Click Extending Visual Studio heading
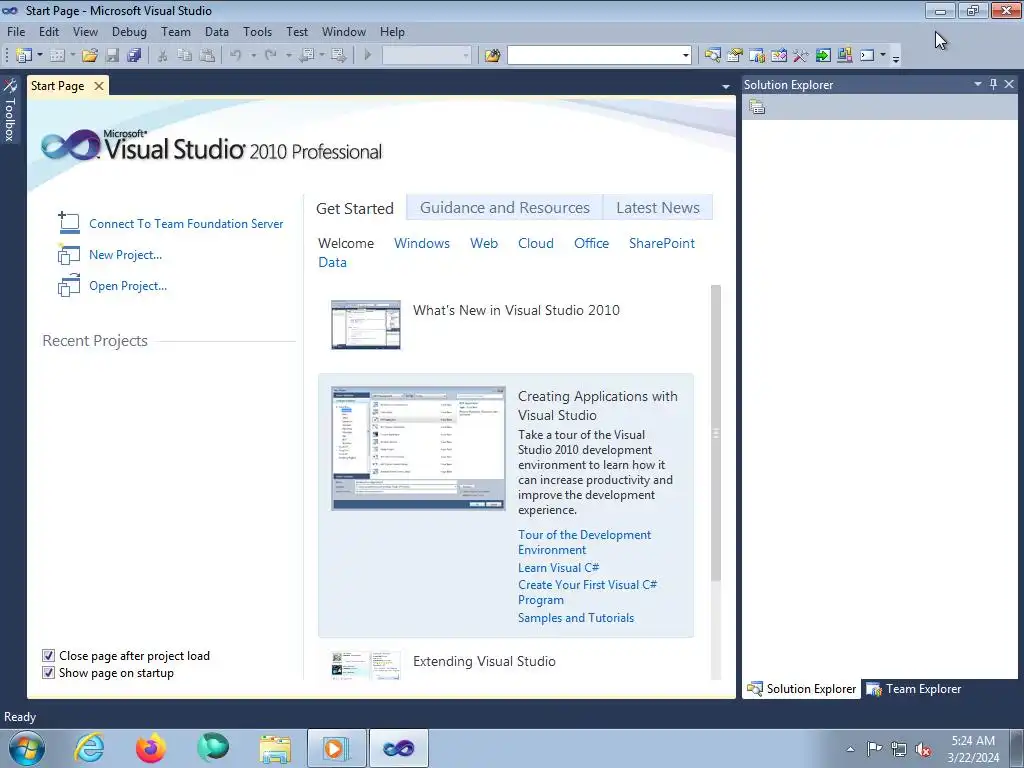 pyautogui.click(x=484, y=662)
